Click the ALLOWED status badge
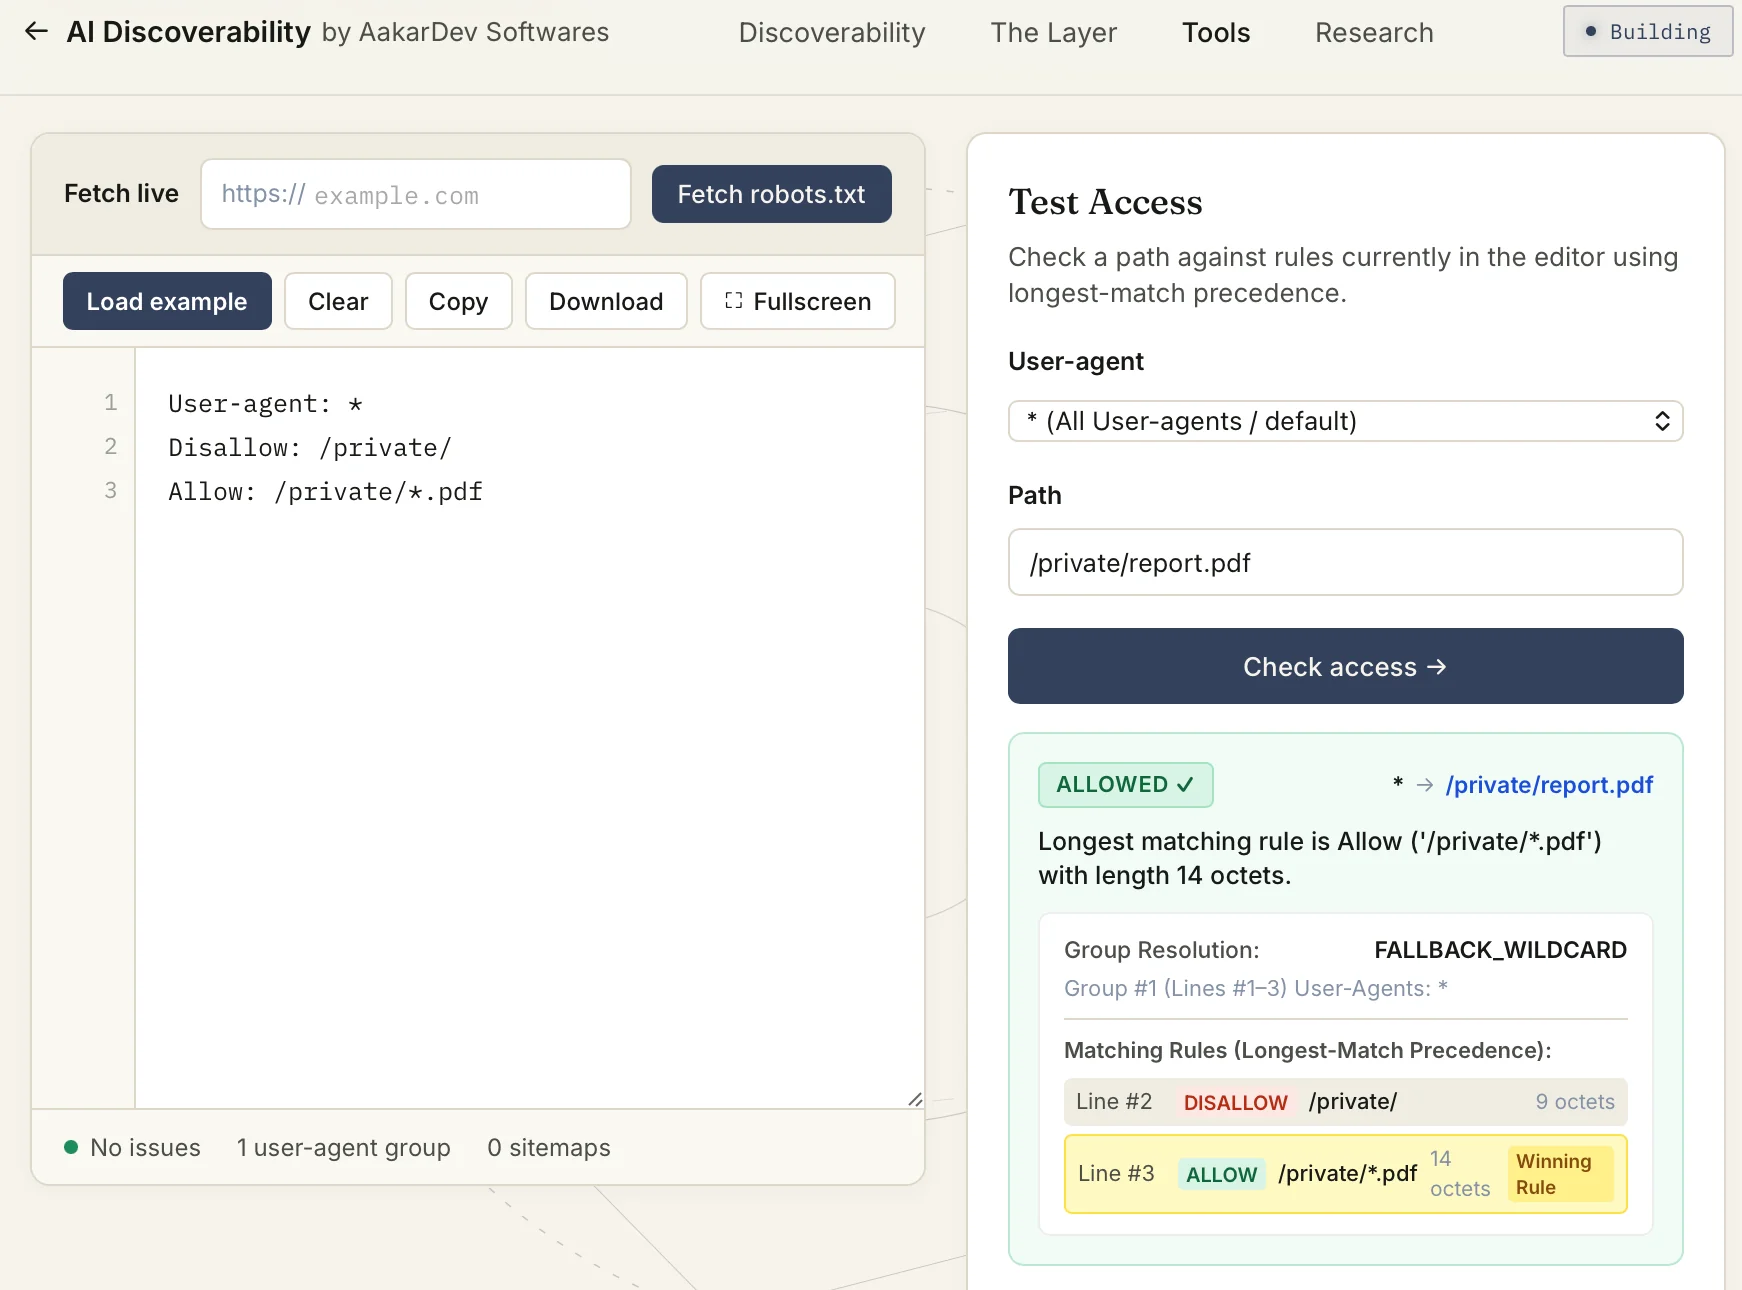The height and width of the screenshot is (1290, 1742). pos(1125,785)
